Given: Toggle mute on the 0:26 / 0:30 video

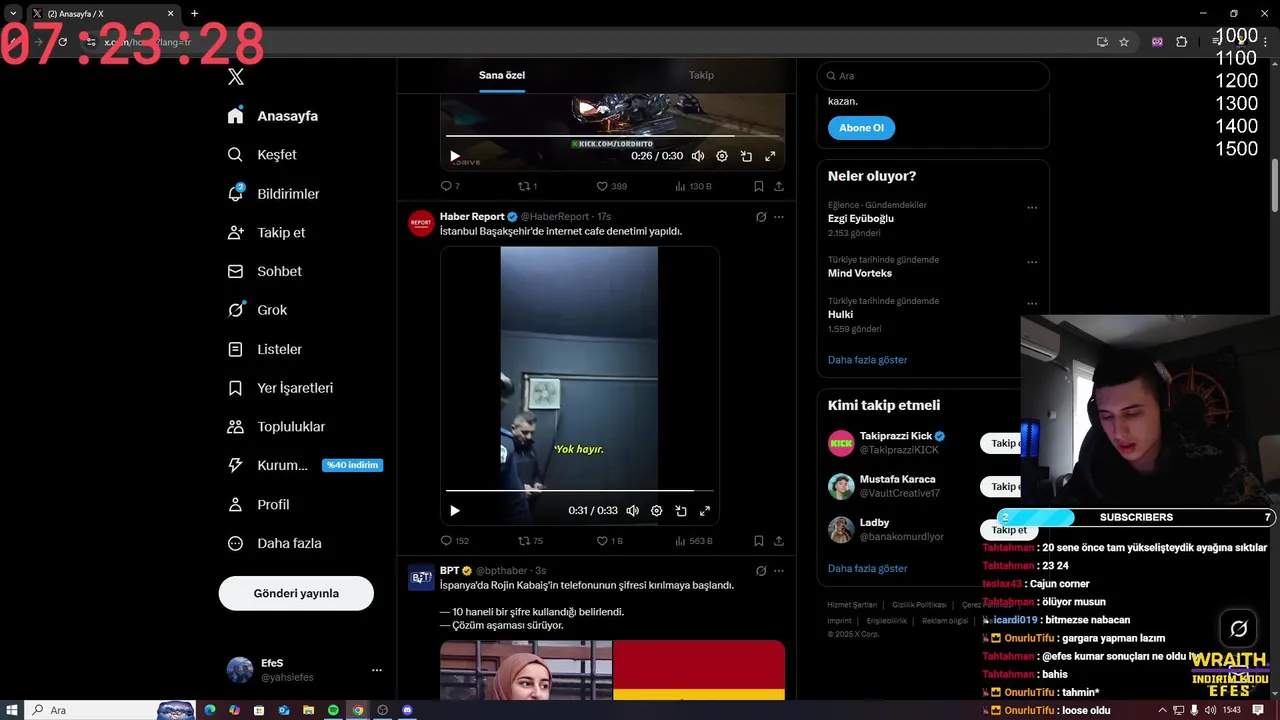Looking at the screenshot, I should point(698,156).
